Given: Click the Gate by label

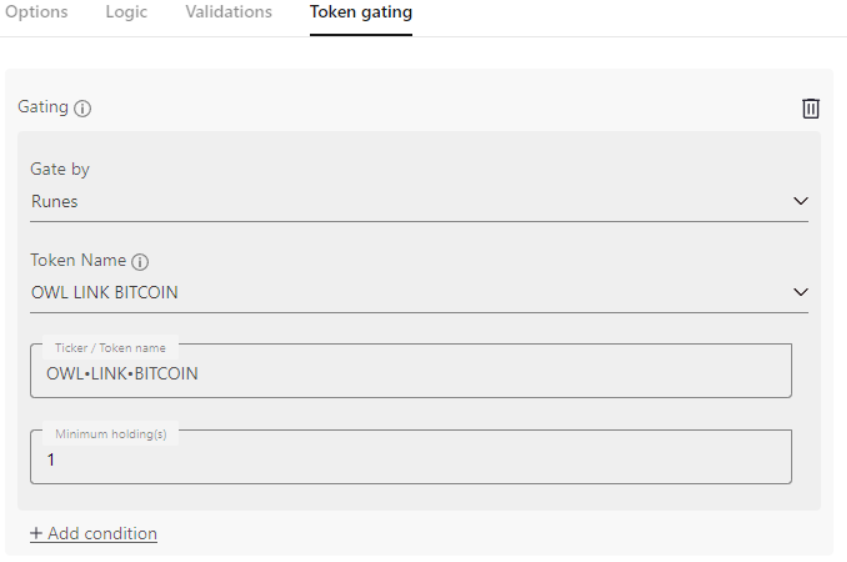Looking at the screenshot, I should 60,170.
